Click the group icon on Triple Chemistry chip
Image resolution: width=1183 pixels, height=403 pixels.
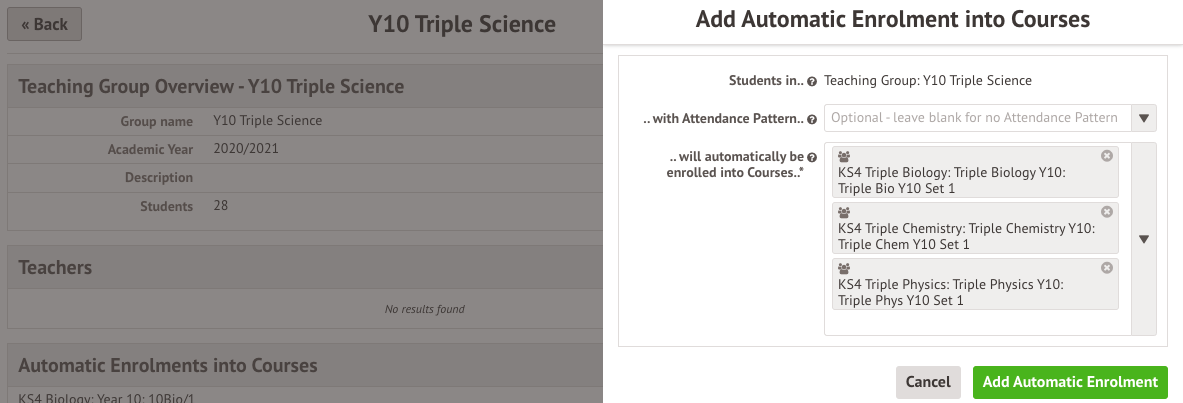click(x=844, y=213)
